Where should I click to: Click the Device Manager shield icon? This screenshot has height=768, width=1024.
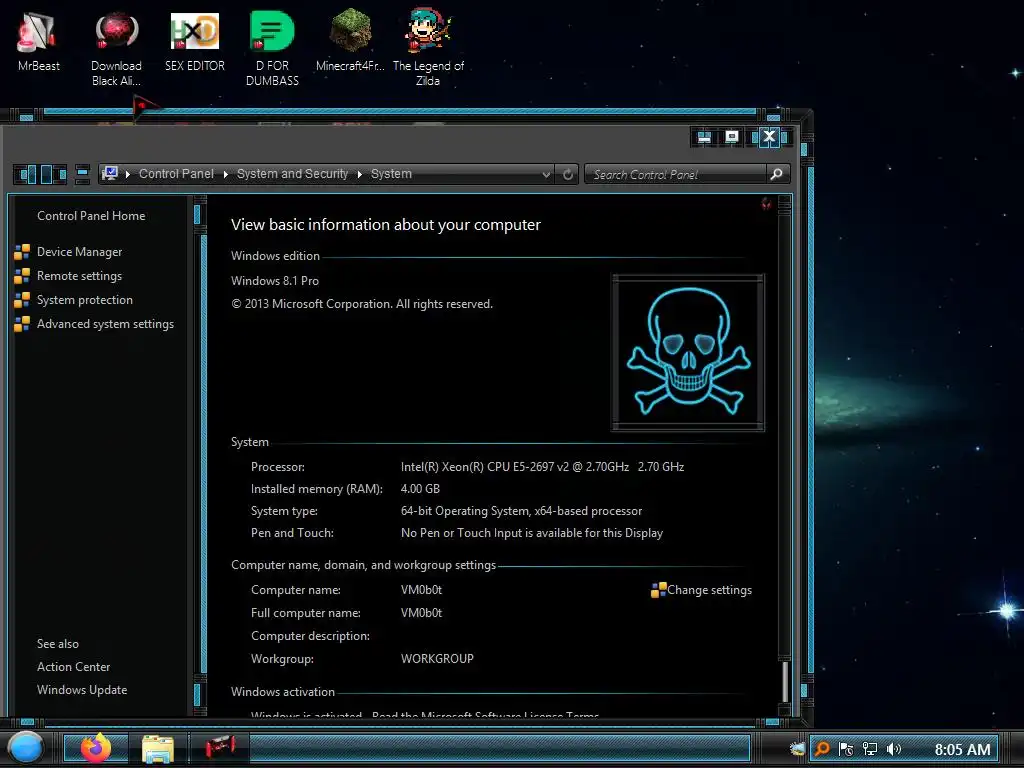coord(22,252)
